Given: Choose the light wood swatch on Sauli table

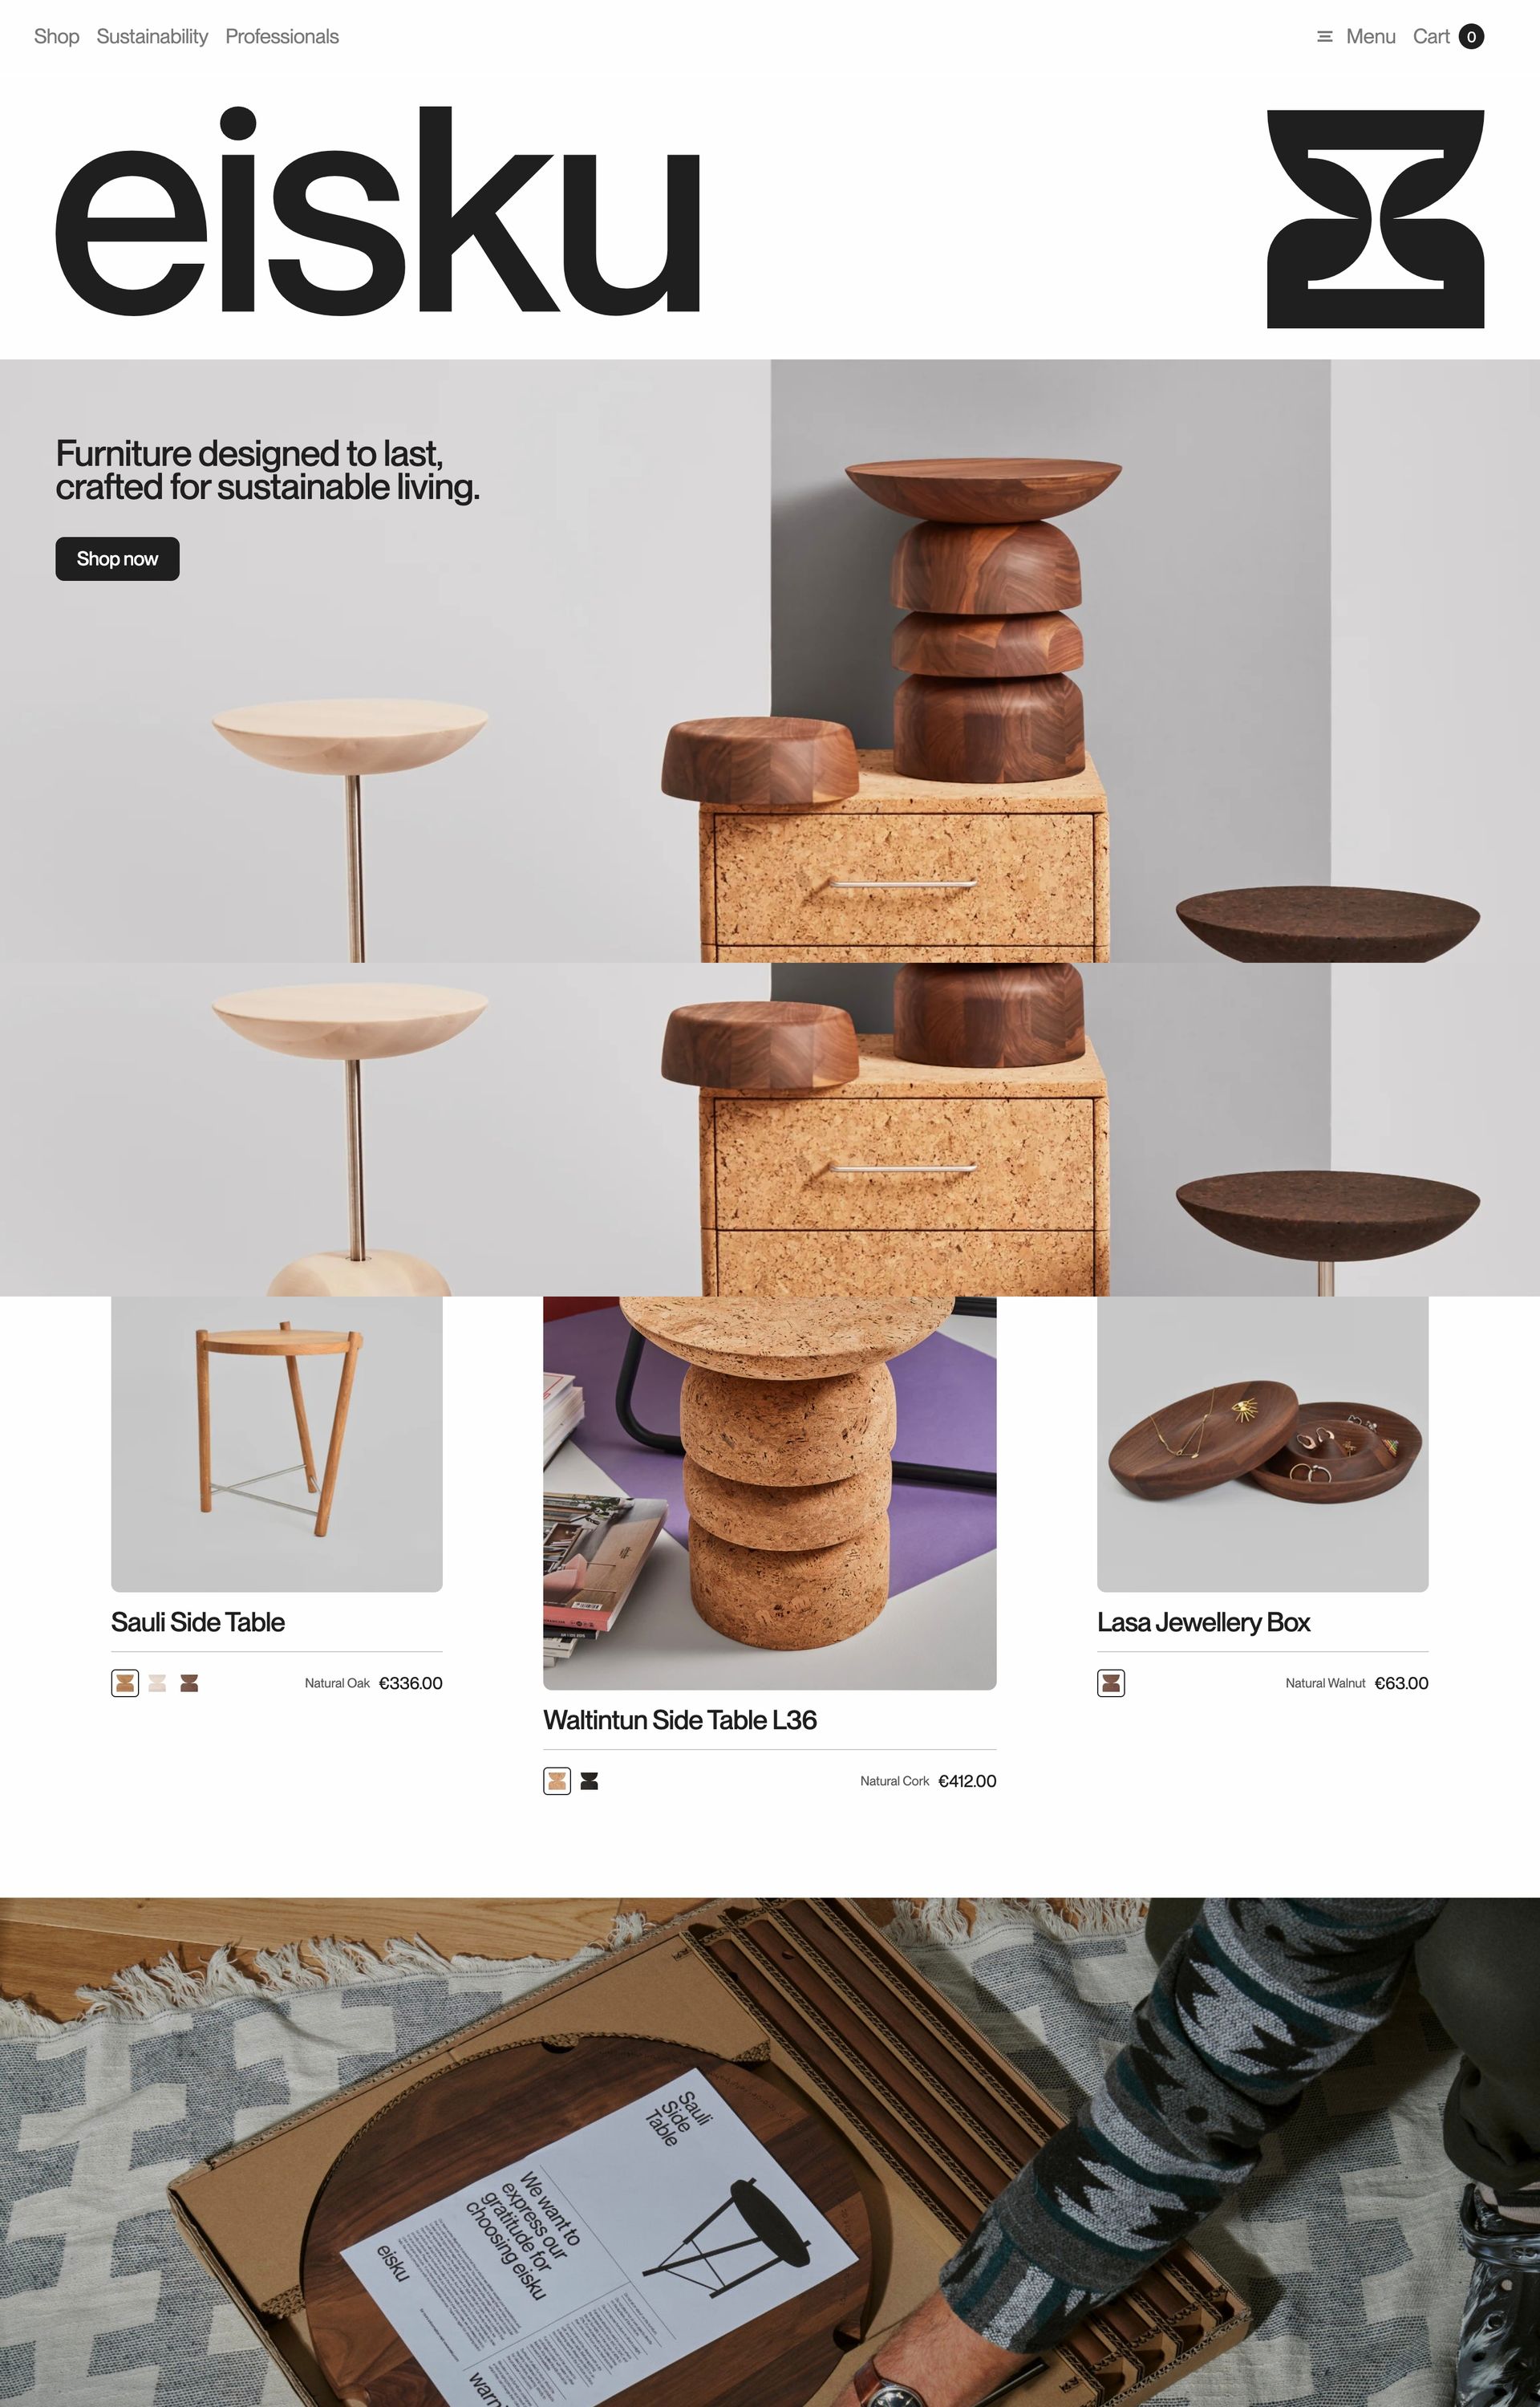Looking at the screenshot, I should (157, 1683).
